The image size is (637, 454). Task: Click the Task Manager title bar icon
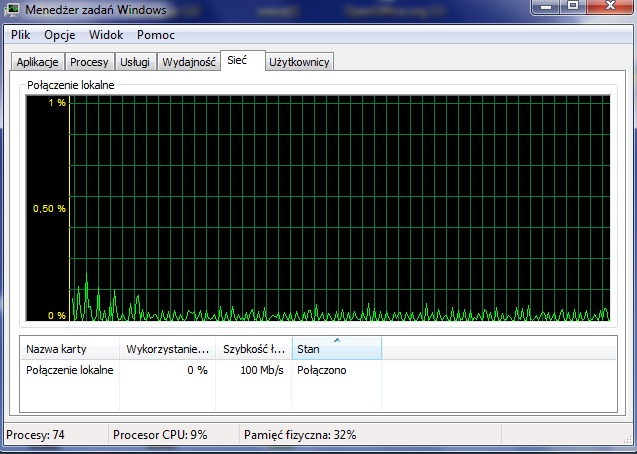pos(12,9)
